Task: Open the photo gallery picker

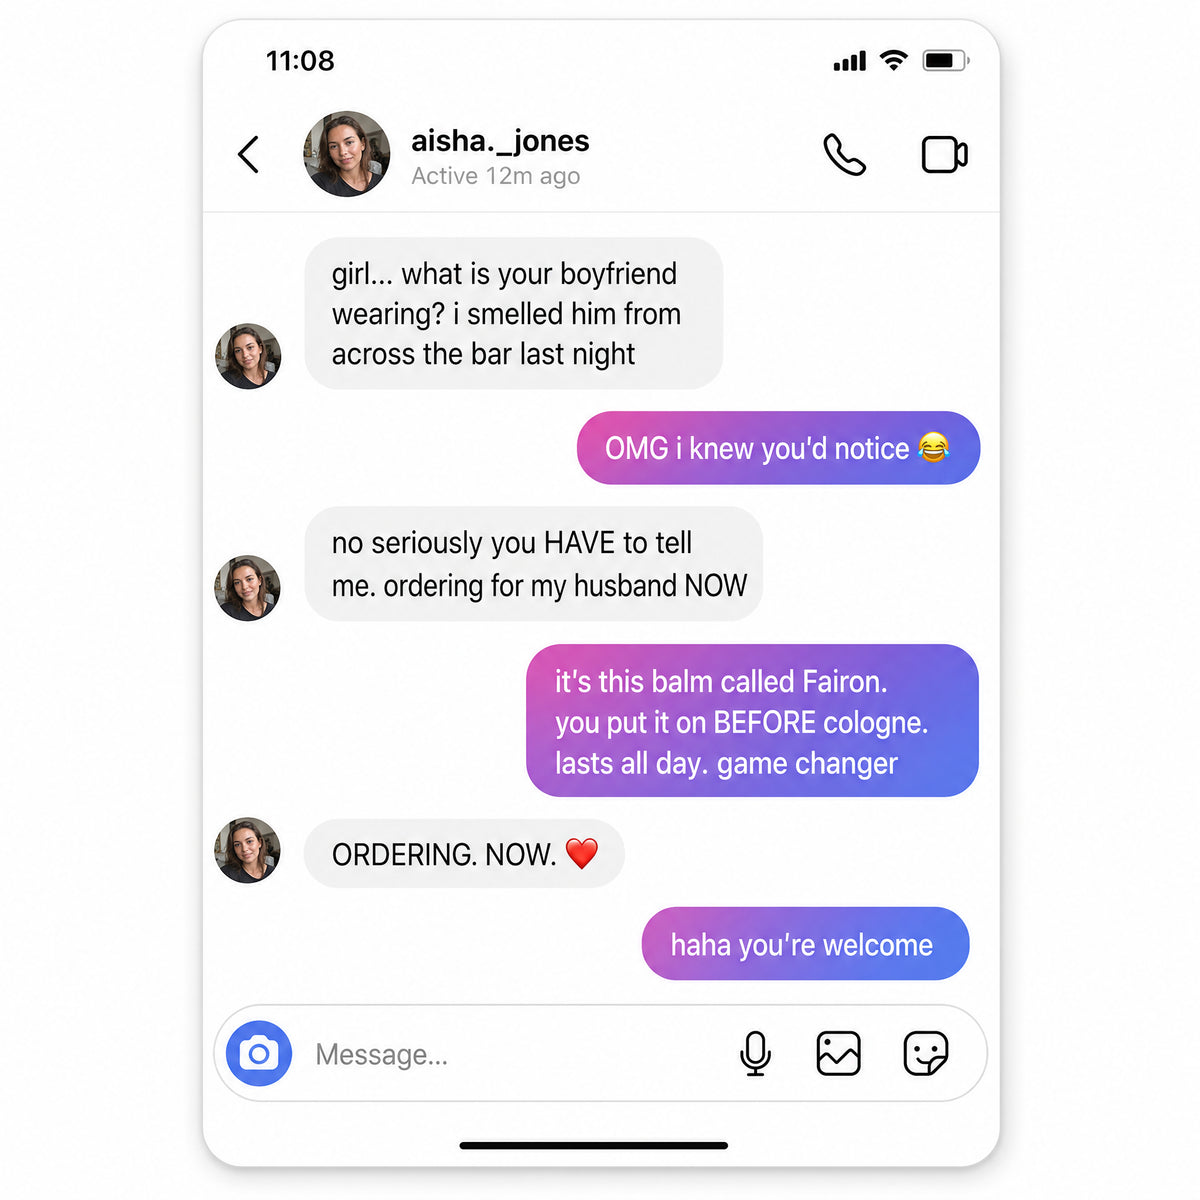Action: 838,1053
